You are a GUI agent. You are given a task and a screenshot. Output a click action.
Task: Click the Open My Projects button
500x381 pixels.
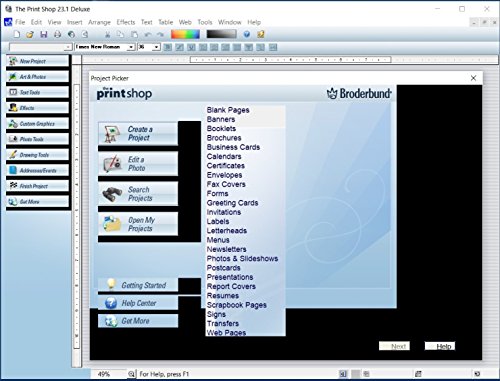138,224
